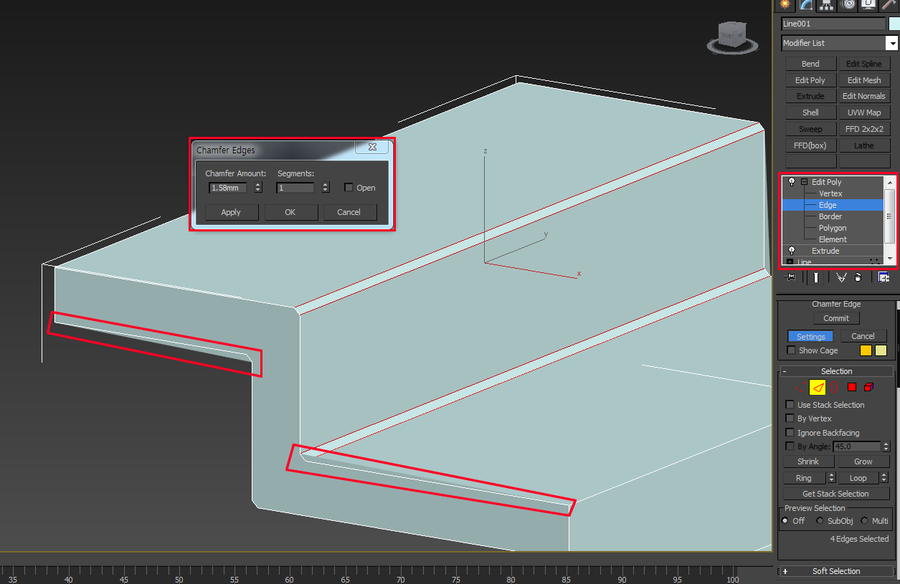Open the Create panel tab
This screenshot has height=584, width=900.
[x=786, y=6]
